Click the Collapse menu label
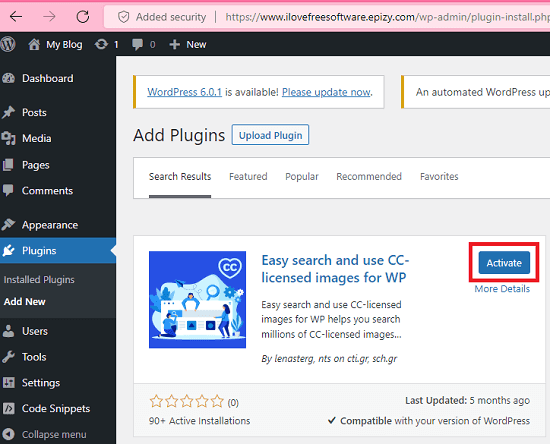The height and width of the screenshot is (444, 550). point(54,434)
